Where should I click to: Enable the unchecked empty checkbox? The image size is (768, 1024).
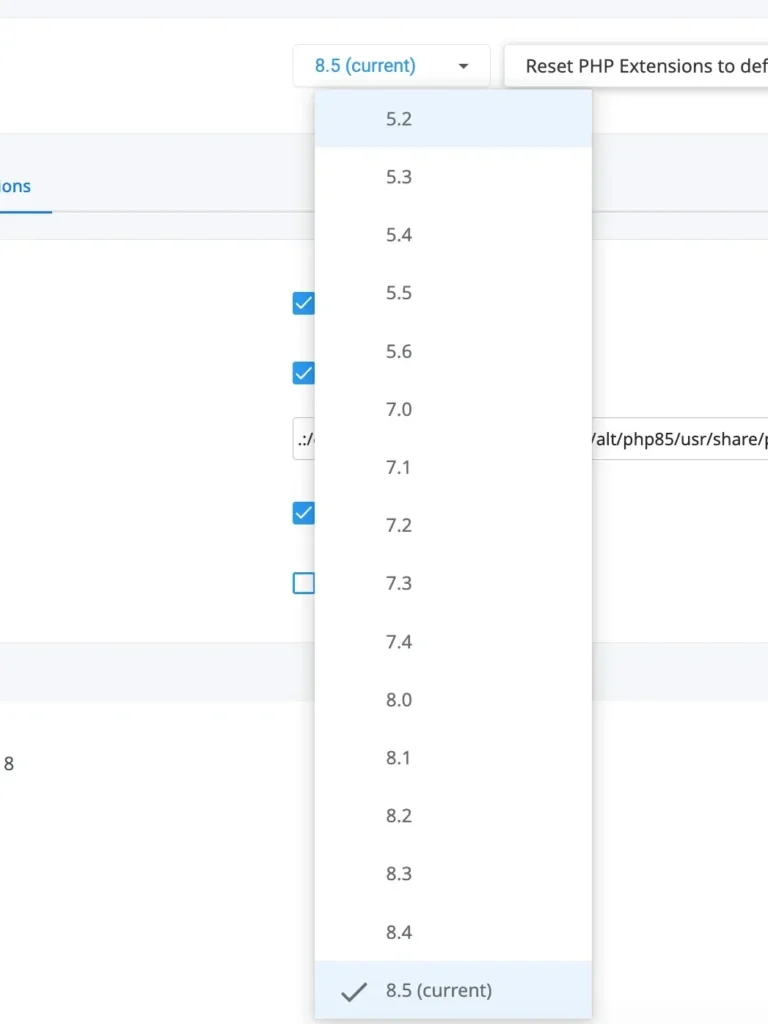(304, 583)
